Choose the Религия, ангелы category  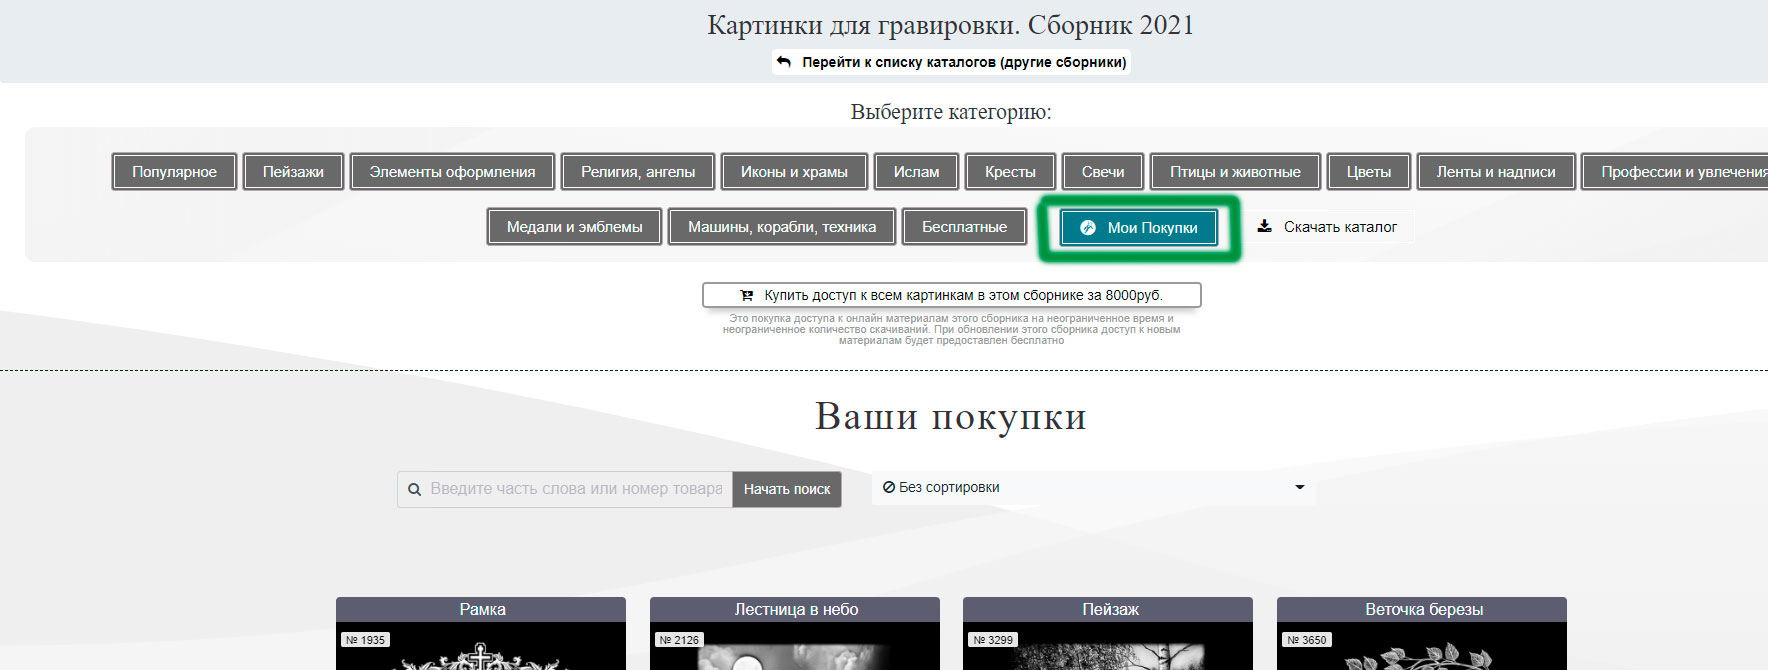(638, 172)
